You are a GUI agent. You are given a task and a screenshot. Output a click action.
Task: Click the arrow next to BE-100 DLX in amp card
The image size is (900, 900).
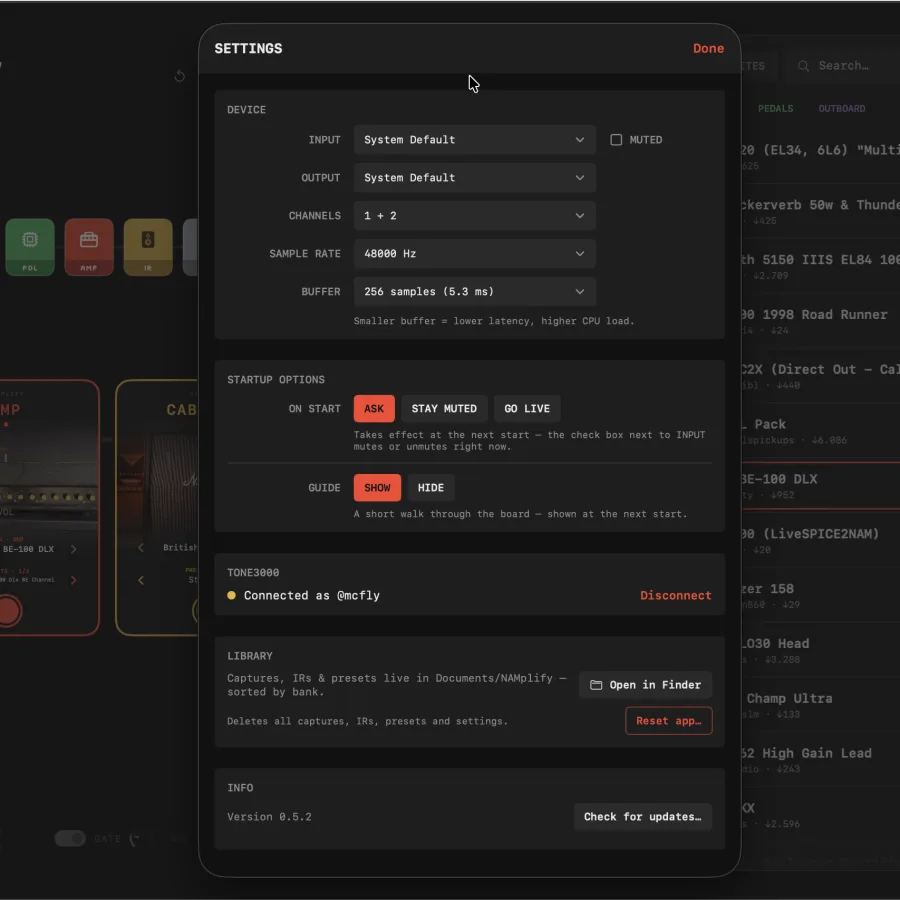73,549
